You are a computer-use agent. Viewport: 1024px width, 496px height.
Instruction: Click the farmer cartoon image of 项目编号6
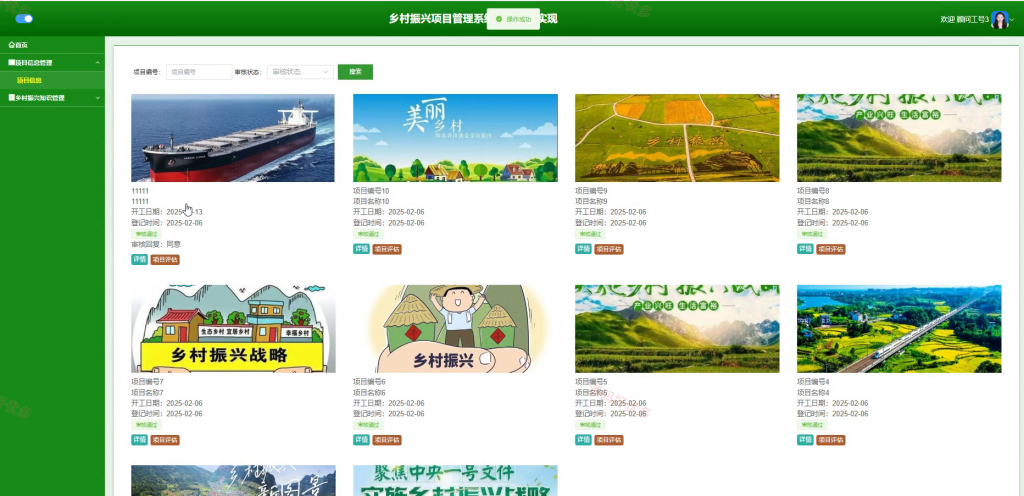[455, 329]
